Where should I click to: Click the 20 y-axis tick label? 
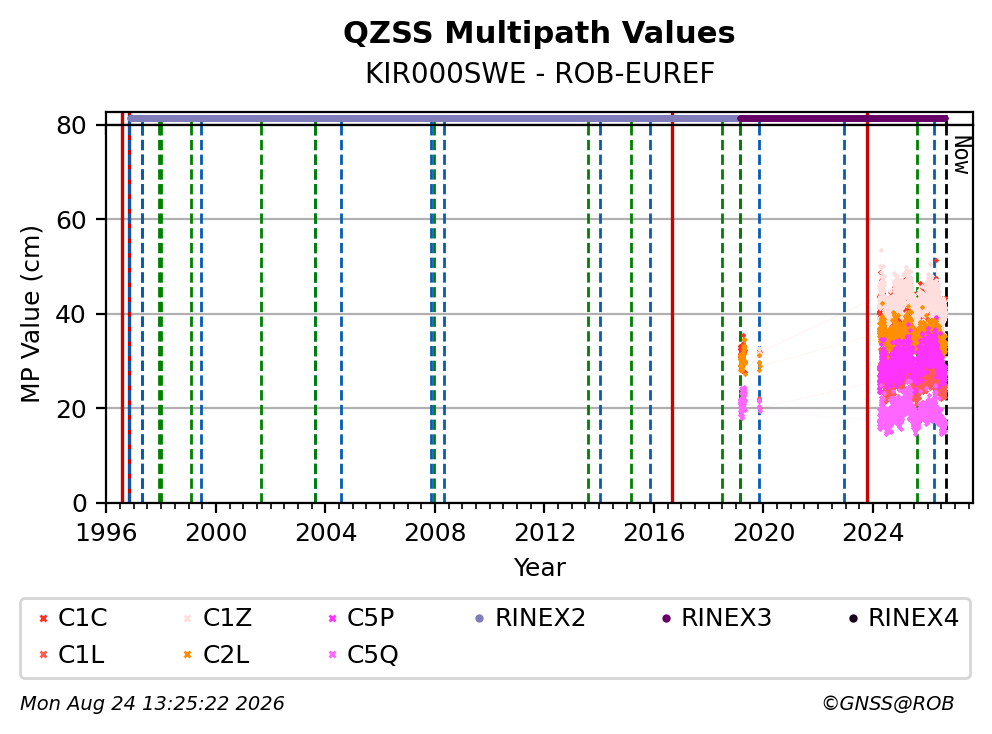71,409
